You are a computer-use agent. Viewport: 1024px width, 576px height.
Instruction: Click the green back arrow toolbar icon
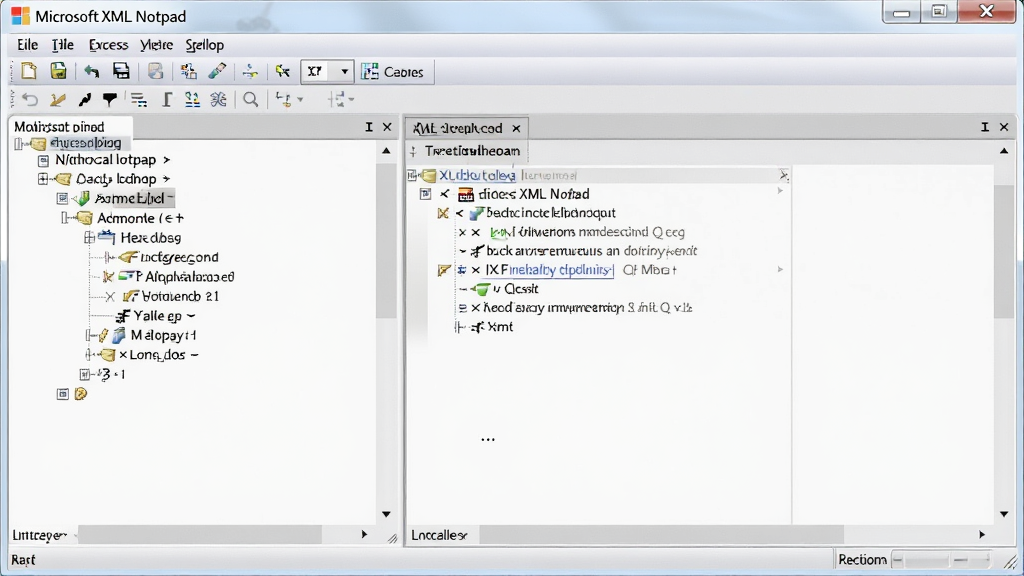(92, 72)
